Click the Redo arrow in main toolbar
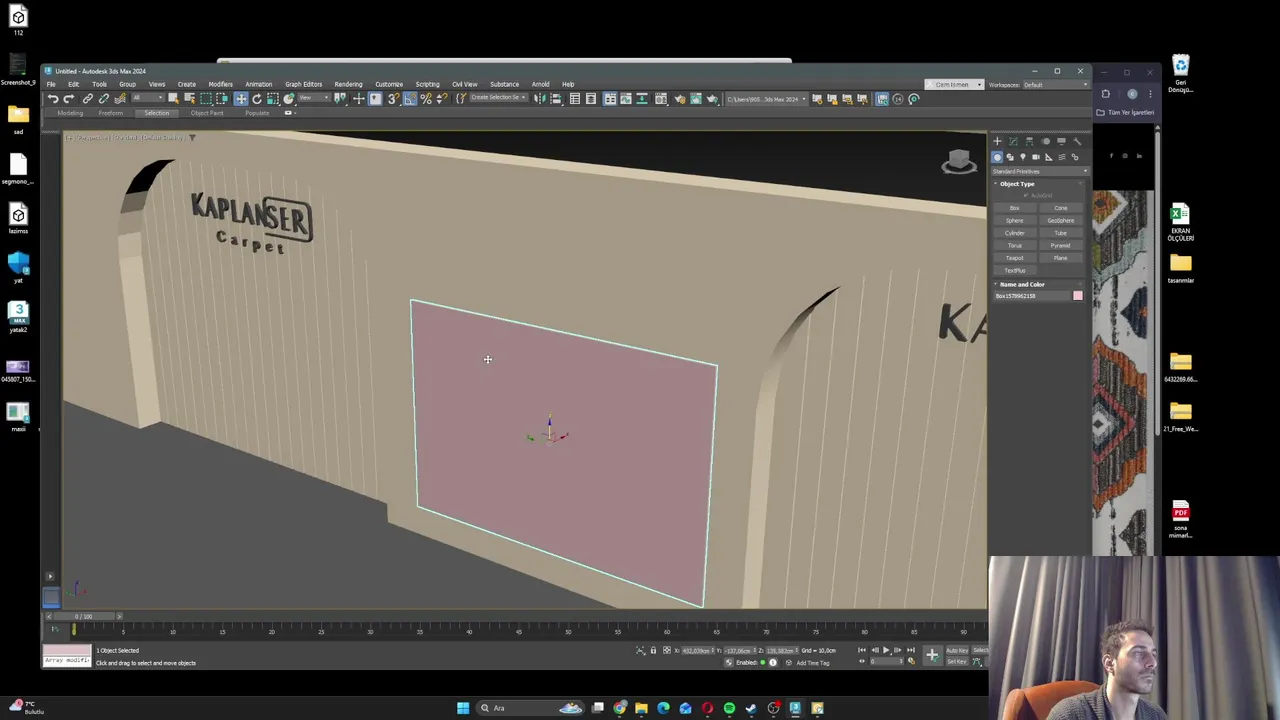Screen dimensions: 1280x720 (x=68, y=98)
